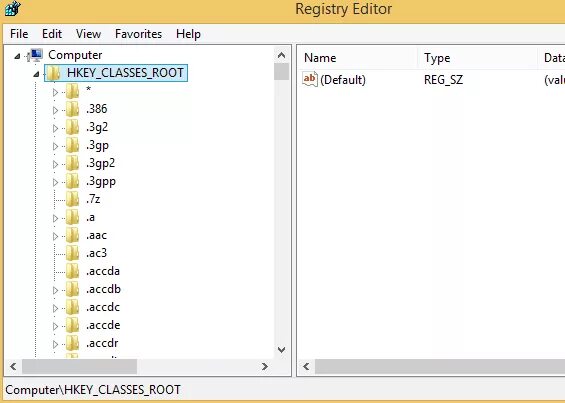Open the File menu
Viewport: 565px width, 403px height.
point(19,34)
